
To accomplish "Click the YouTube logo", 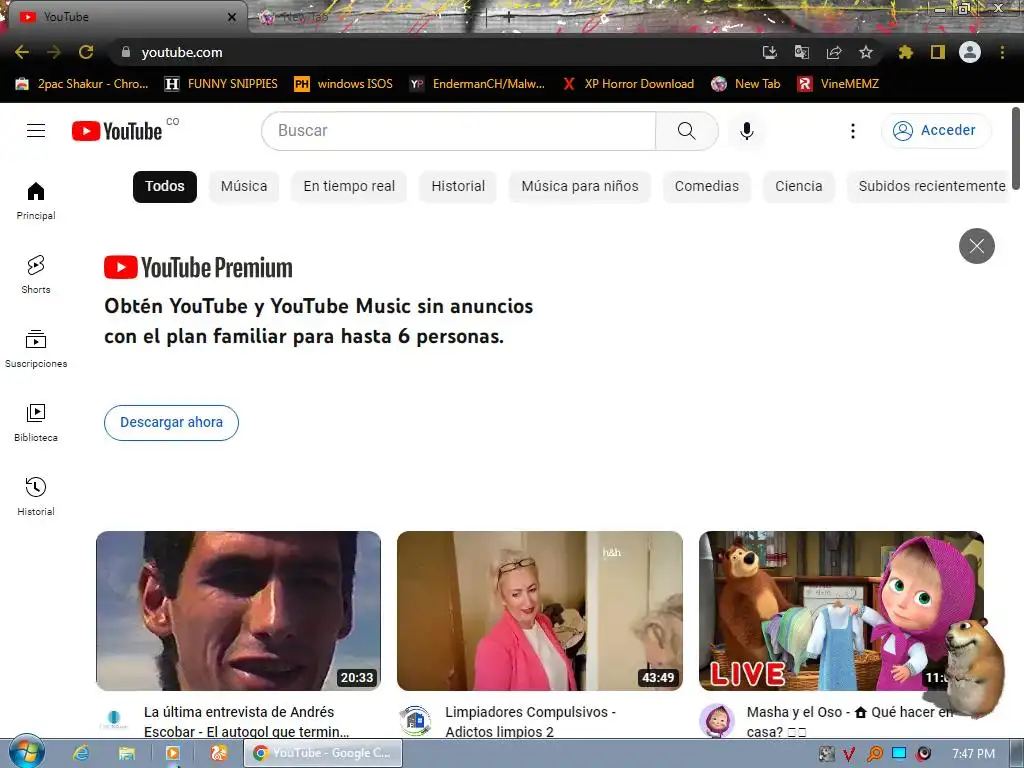I will tap(117, 131).
